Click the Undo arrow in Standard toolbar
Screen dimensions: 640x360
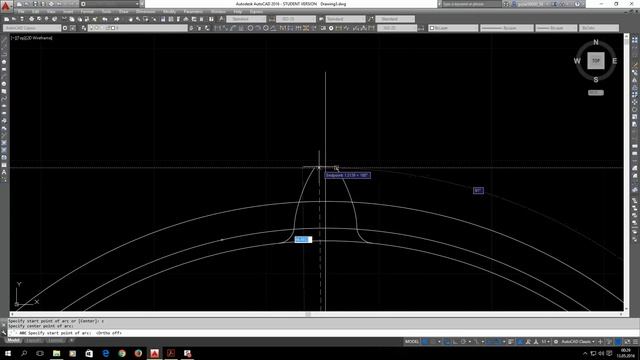(x=105, y=19)
